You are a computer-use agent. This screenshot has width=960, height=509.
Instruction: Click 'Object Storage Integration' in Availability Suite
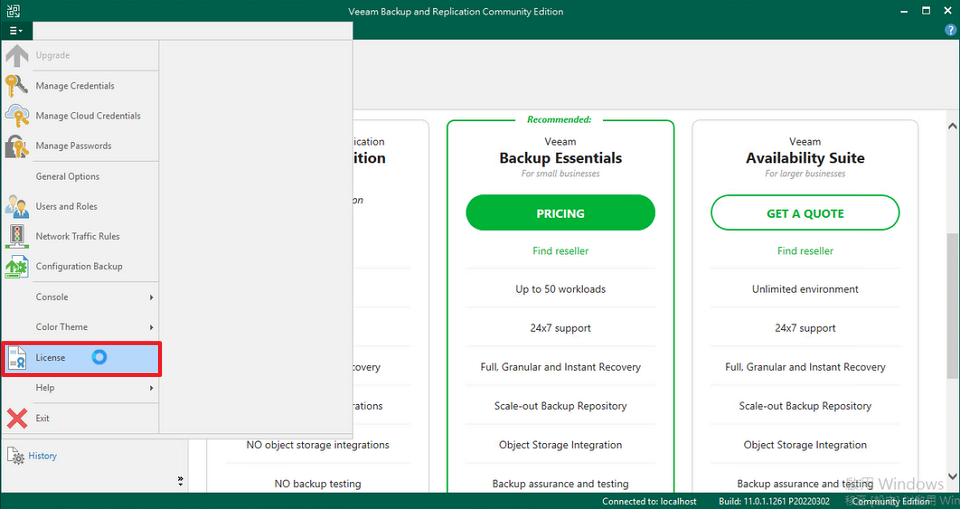[x=805, y=445]
